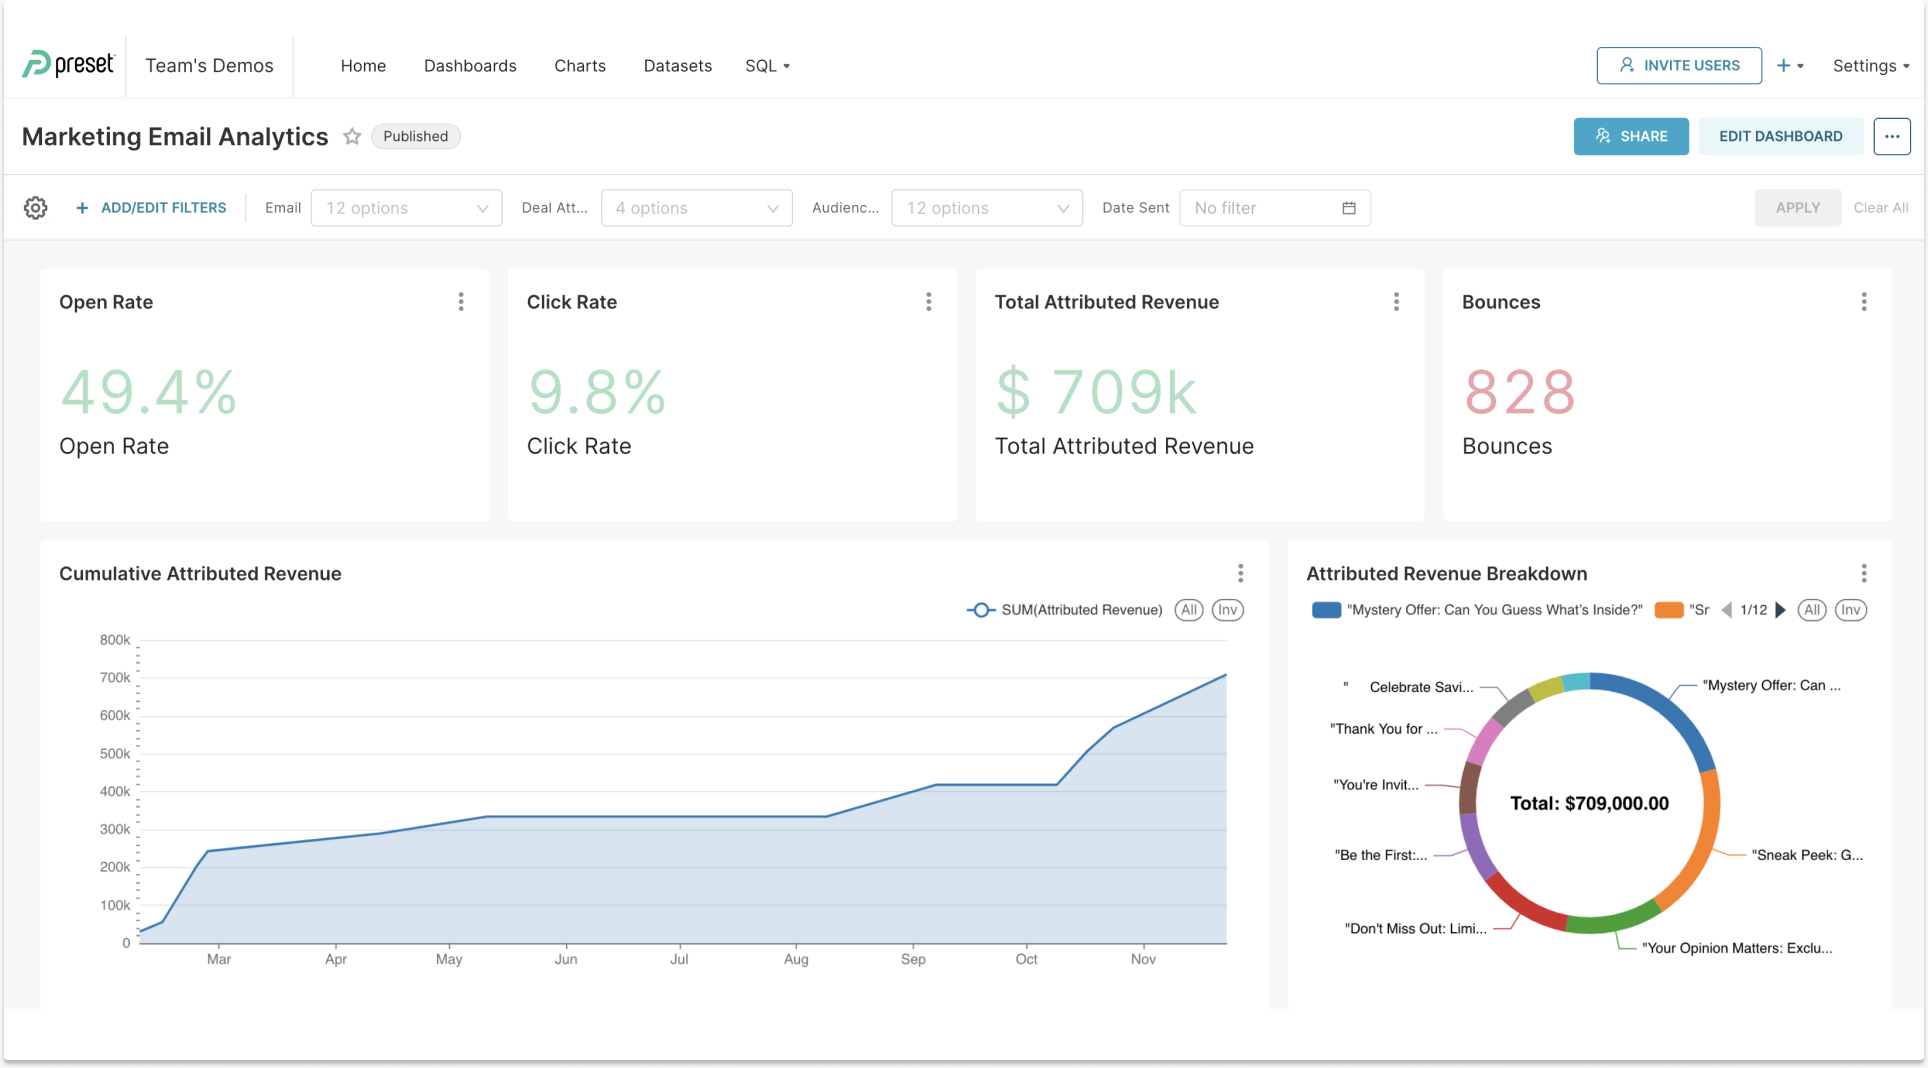Open the Bounces chart options menu
This screenshot has width=1928, height=1068.
click(x=1864, y=301)
